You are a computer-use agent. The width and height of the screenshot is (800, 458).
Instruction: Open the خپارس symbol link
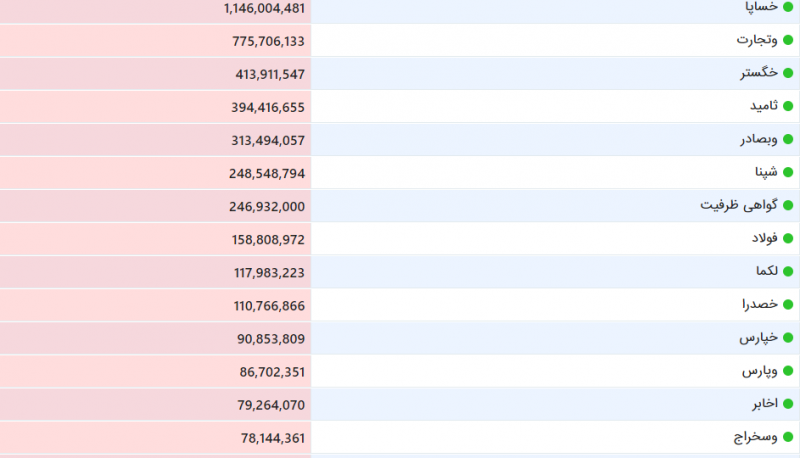click(759, 338)
